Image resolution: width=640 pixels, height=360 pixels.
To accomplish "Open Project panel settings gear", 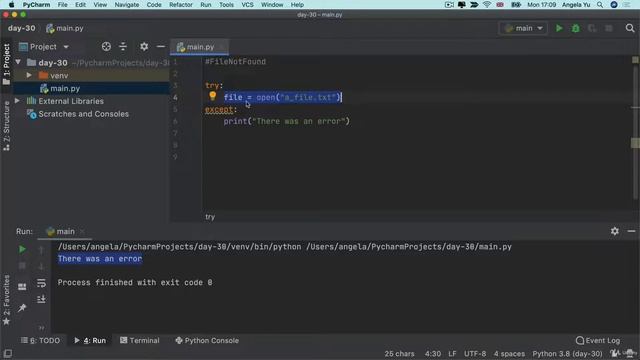I will pyautogui.click(x=144, y=47).
